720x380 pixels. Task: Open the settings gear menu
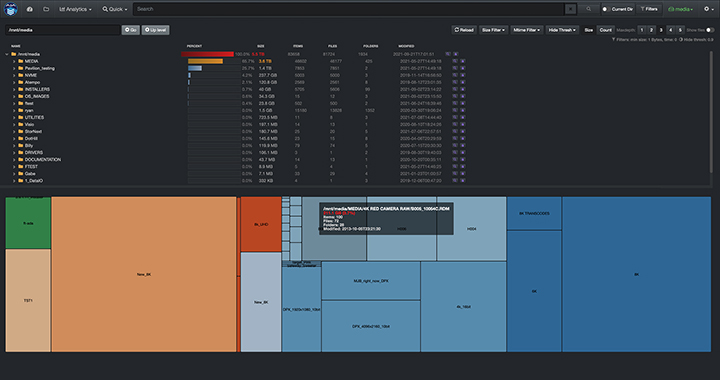[x=708, y=9]
